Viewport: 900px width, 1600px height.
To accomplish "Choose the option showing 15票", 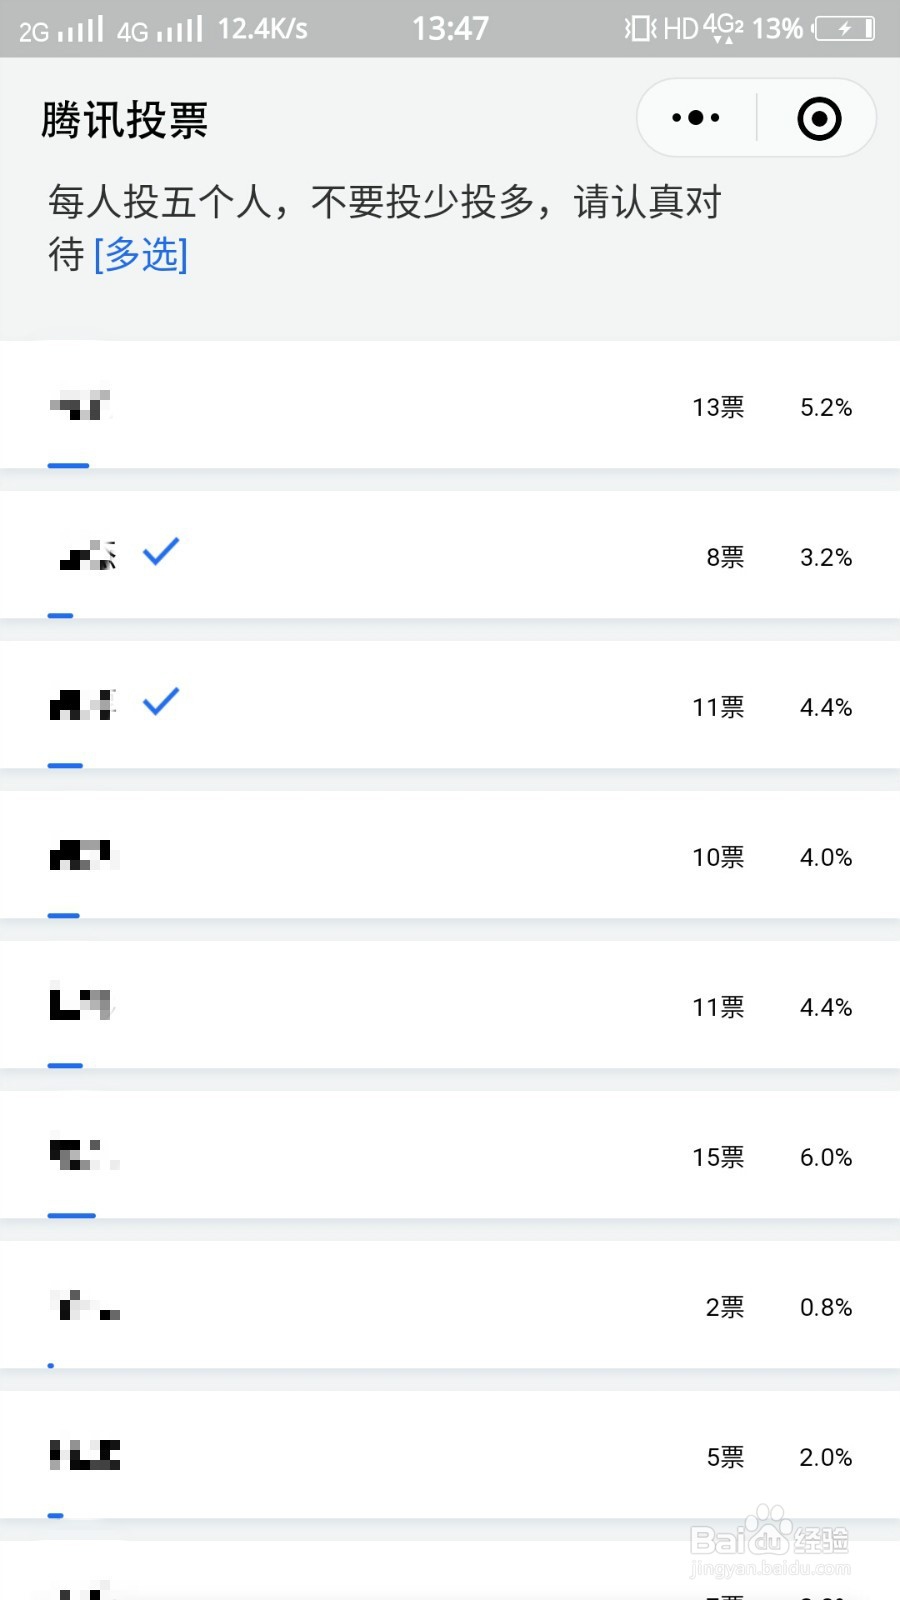I will click(x=450, y=1156).
